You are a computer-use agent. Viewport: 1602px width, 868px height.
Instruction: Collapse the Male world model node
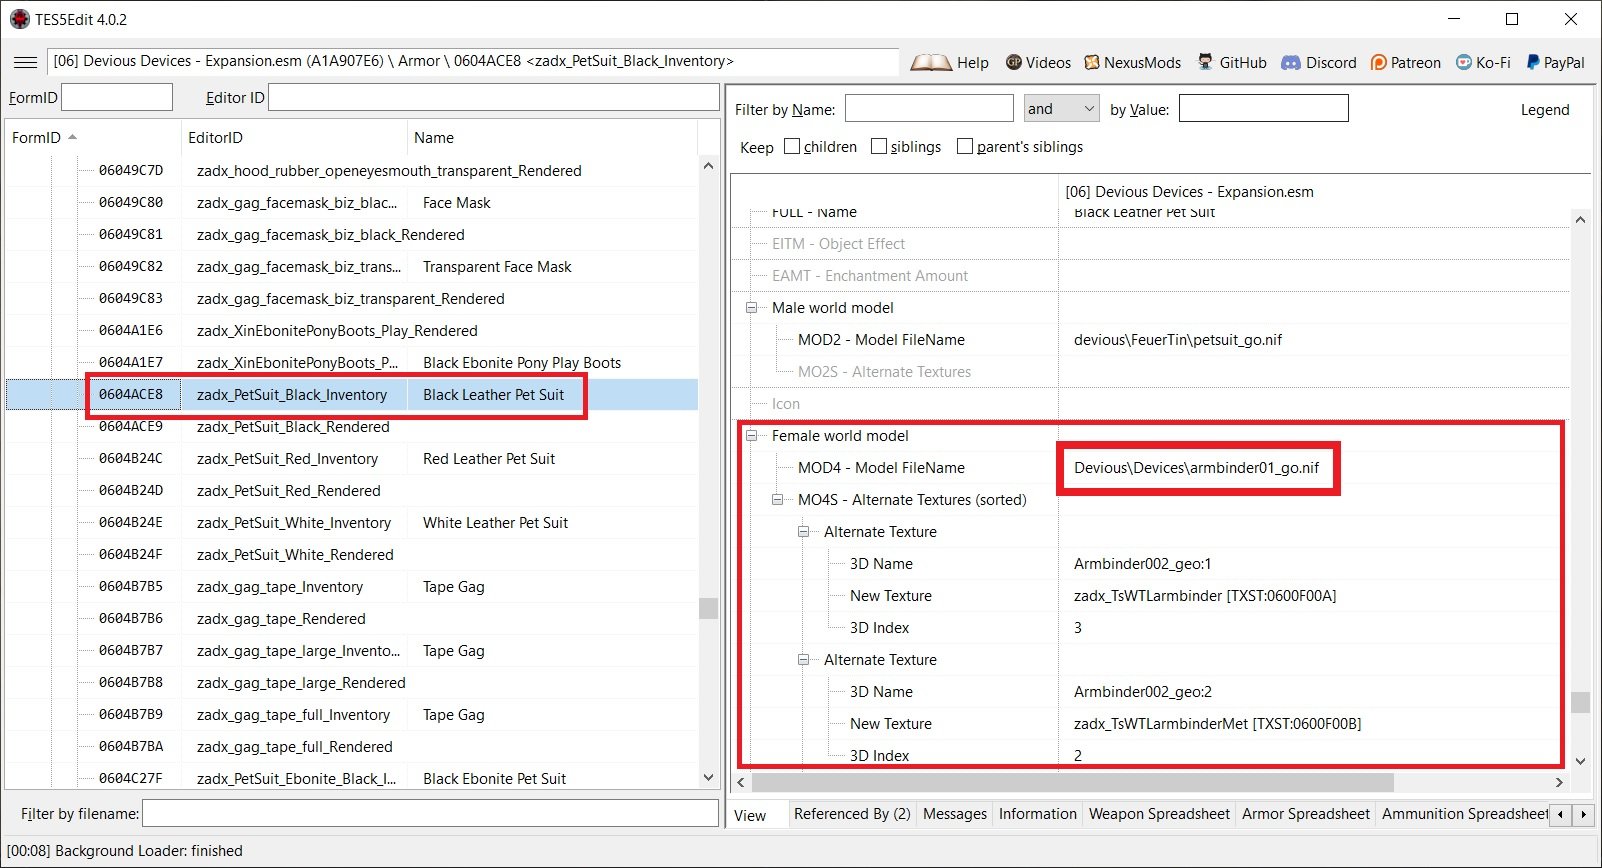[751, 308]
